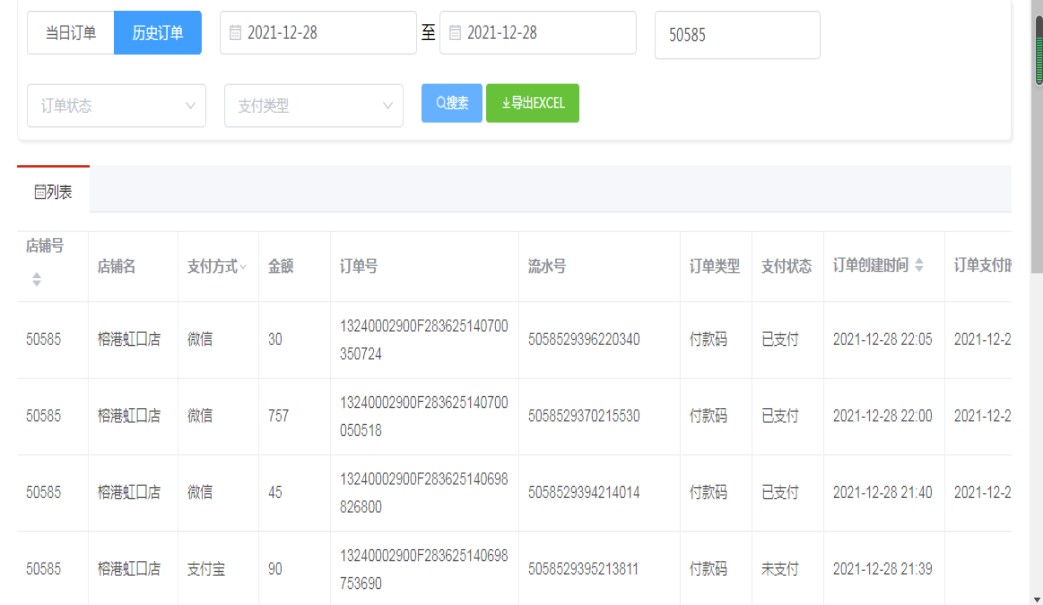This screenshot has width=1043, height=605.
Task: Open 支付方式 column filter arrow
Action: coord(244,267)
